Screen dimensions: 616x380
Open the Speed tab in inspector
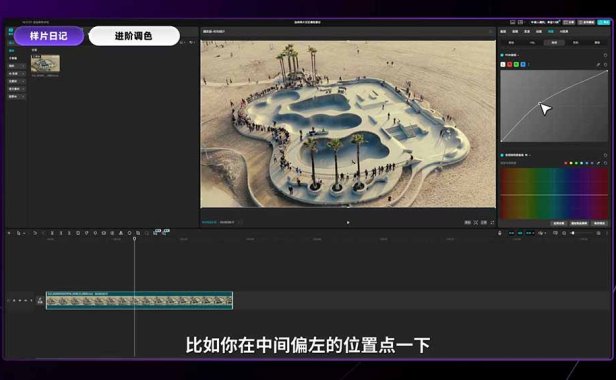(527, 31)
